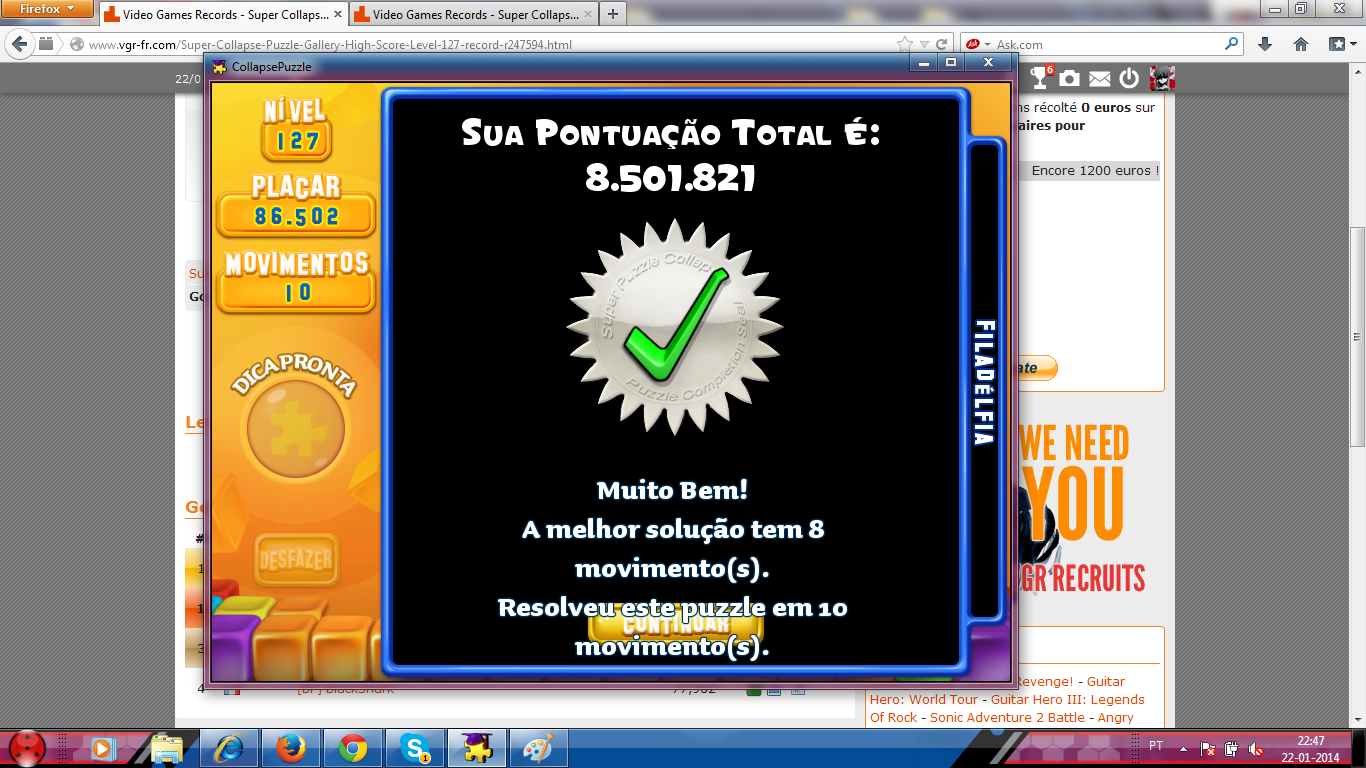Open a new browser tab
1366x768 pixels.
click(x=613, y=14)
